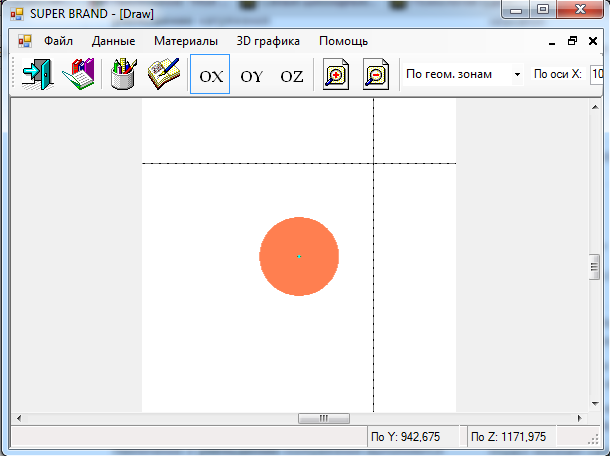The image size is (610, 456).
Task: Click the 'По Y: 942,675' status text
Action: pyautogui.click(x=405, y=437)
